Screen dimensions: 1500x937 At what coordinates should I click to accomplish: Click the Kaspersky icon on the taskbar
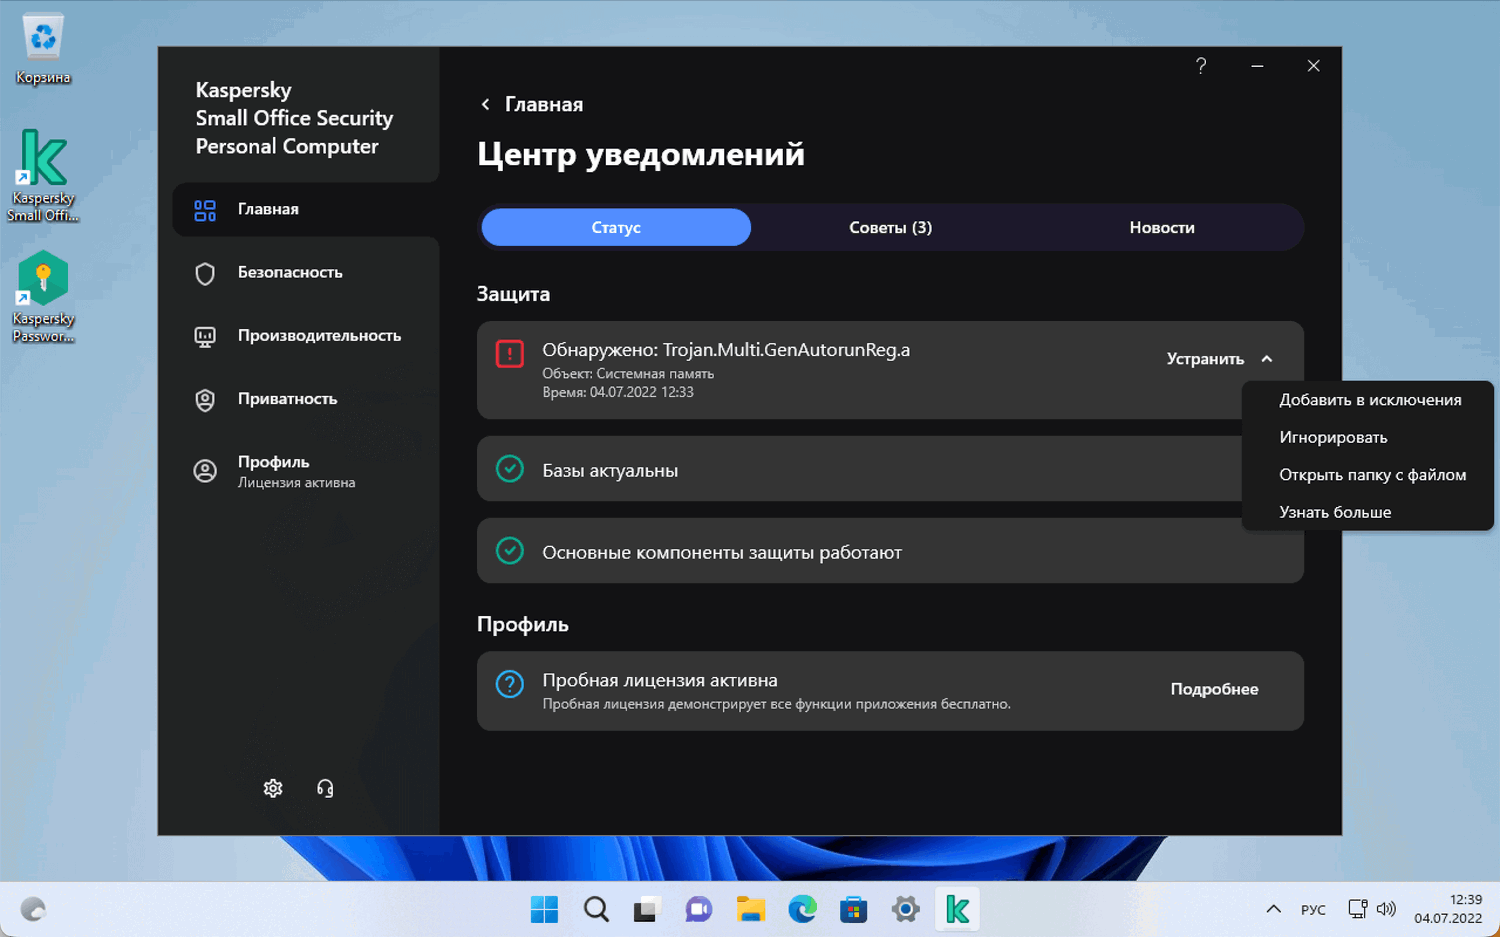[x=957, y=909]
